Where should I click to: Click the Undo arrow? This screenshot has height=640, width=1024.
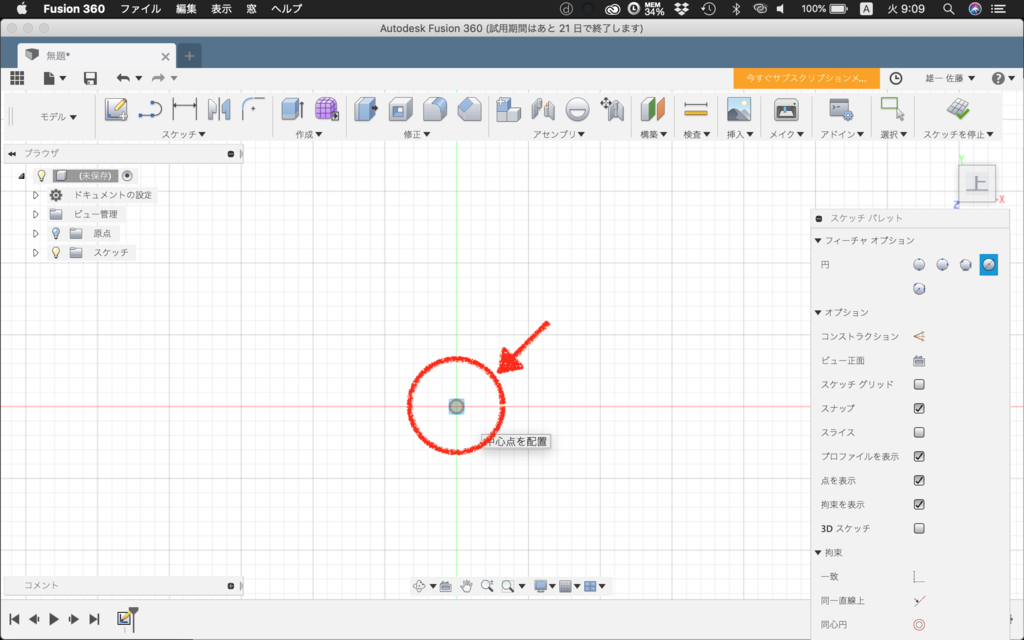[123, 78]
